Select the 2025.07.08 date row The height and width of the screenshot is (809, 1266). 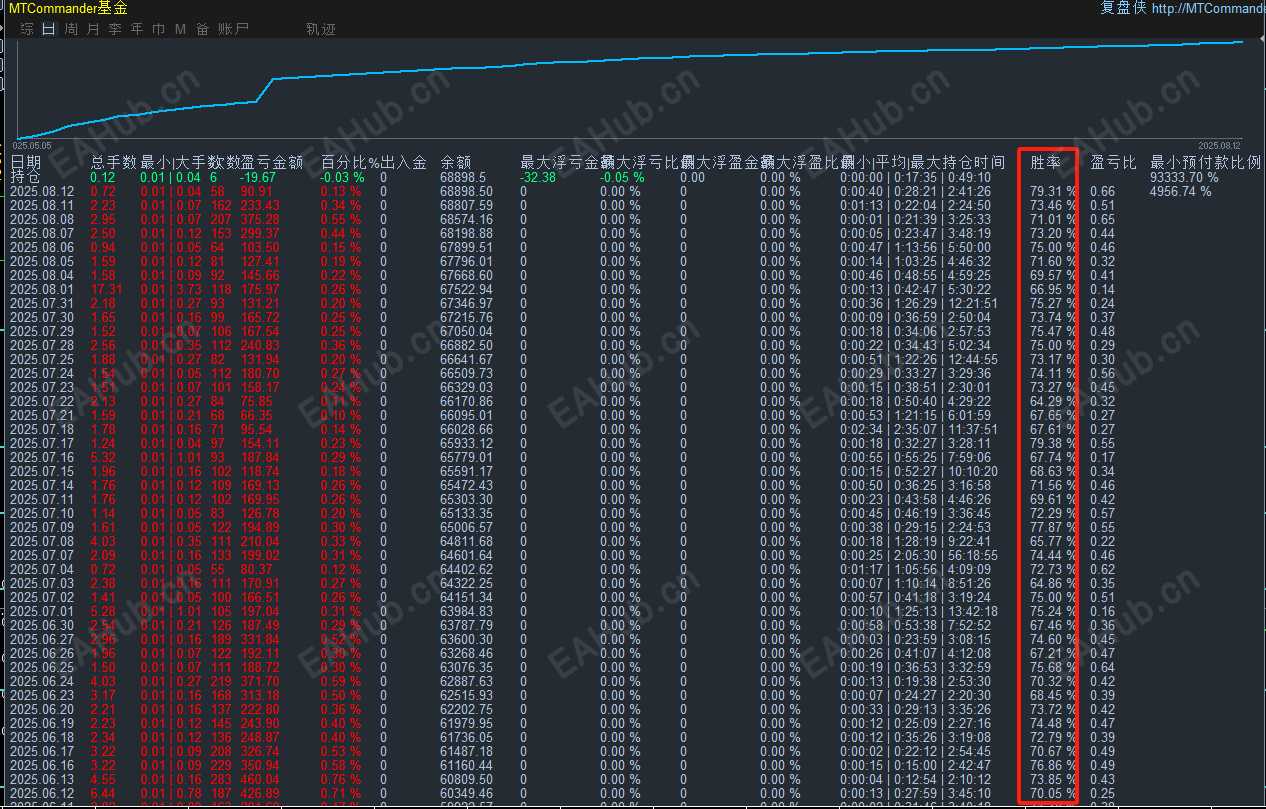point(42,541)
